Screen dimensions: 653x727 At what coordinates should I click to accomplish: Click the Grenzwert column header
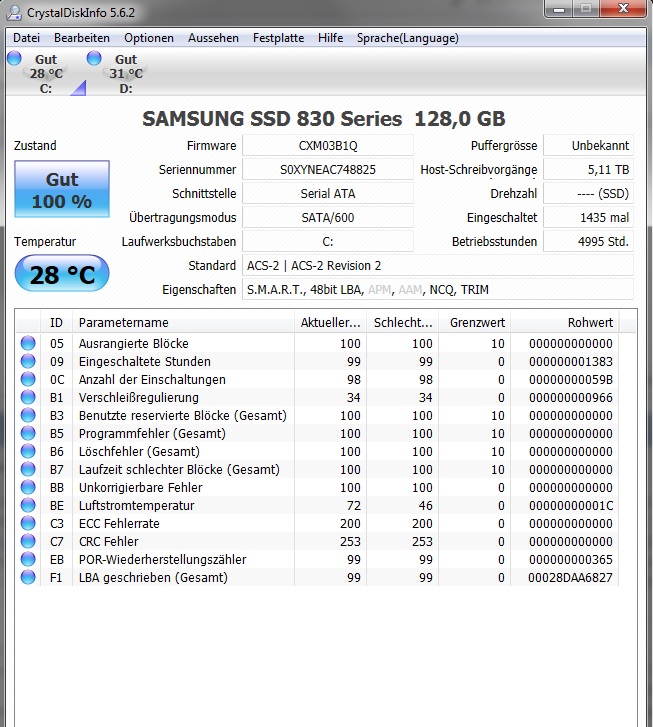[475, 322]
